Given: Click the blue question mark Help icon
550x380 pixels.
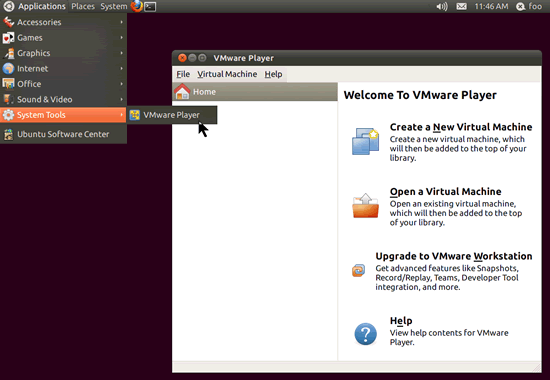Looking at the screenshot, I should 365,334.
